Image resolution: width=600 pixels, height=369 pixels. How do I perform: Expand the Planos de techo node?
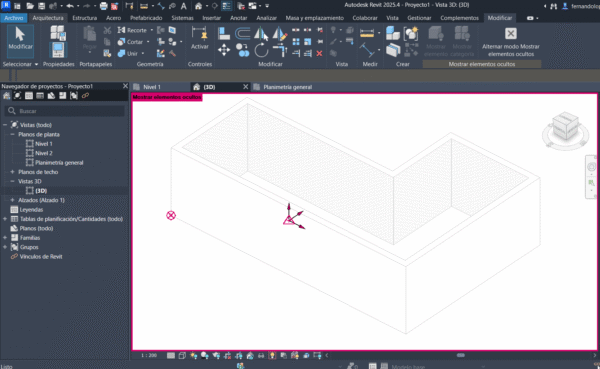point(13,172)
